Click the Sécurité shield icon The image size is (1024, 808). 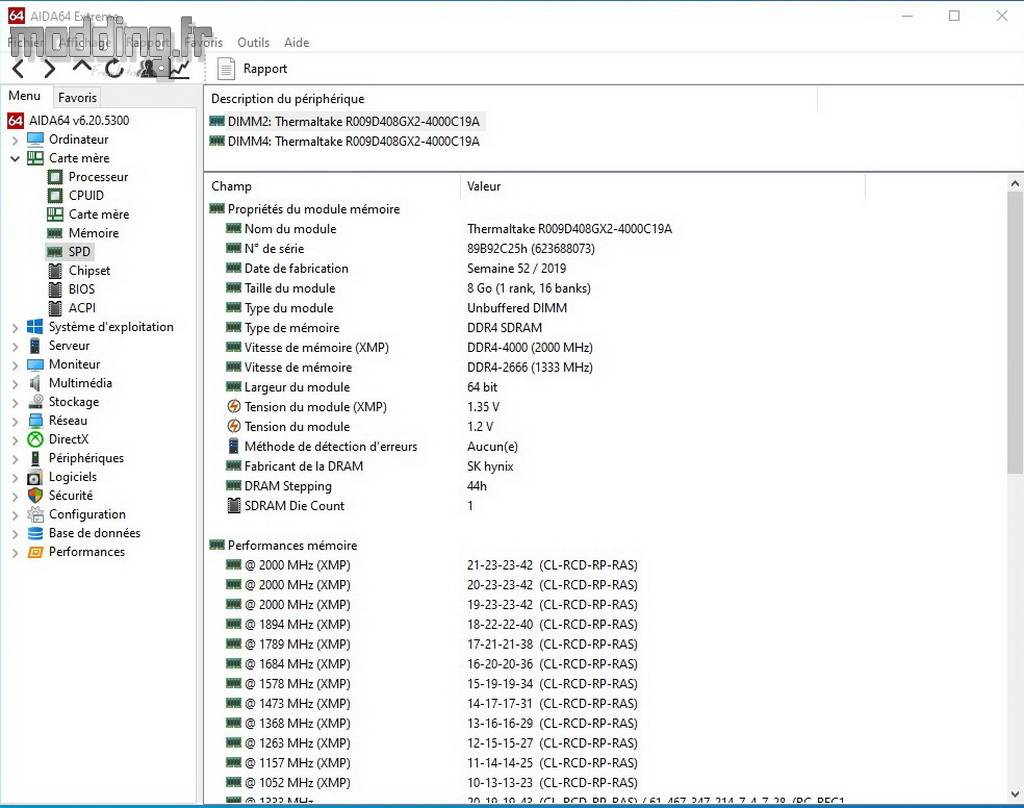point(35,496)
